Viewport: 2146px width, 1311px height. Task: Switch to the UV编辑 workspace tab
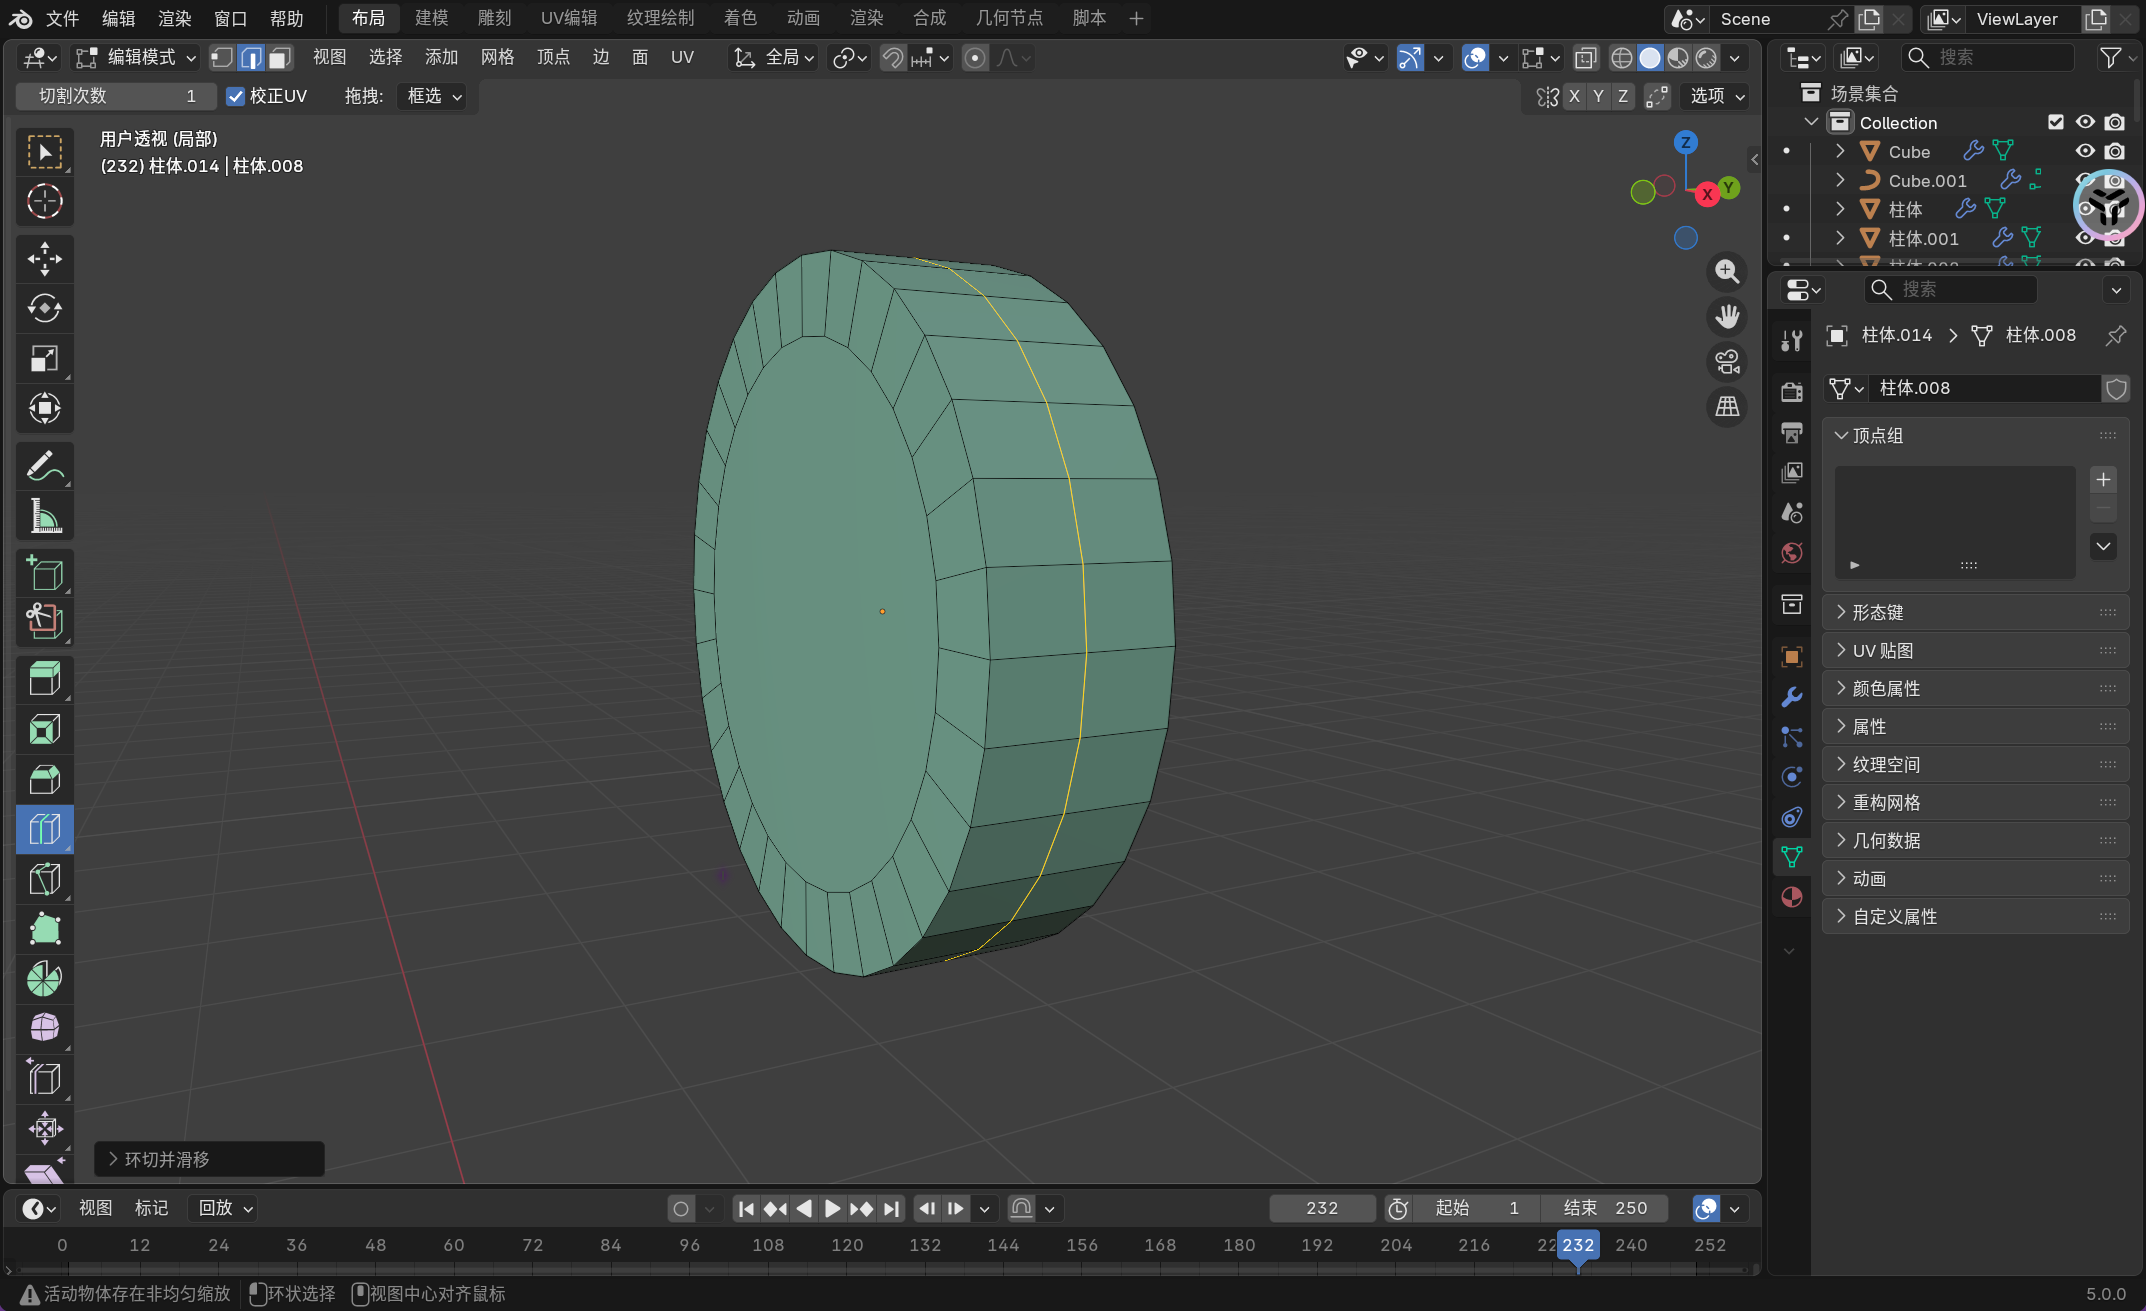click(x=568, y=18)
